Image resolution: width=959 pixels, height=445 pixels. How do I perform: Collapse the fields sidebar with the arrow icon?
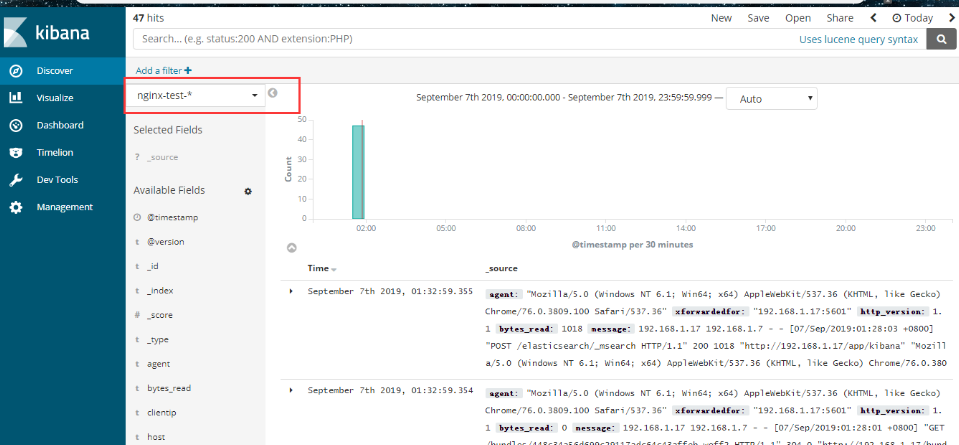(273, 94)
